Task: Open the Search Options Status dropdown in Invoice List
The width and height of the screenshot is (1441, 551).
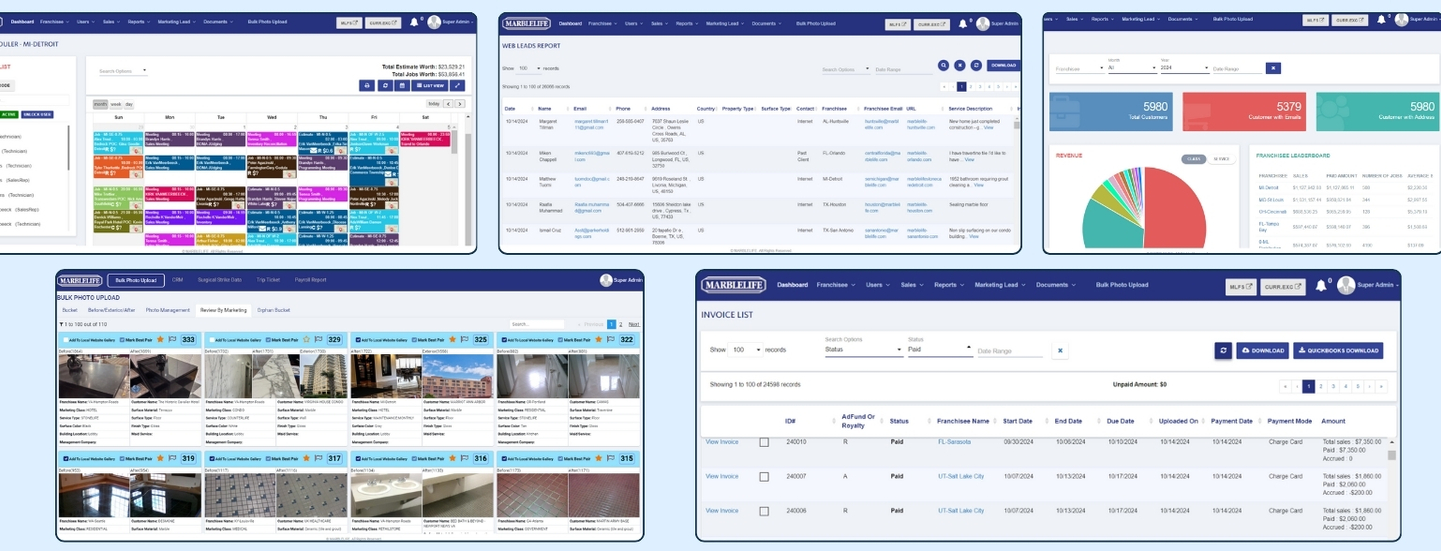Action: tap(864, 350)
